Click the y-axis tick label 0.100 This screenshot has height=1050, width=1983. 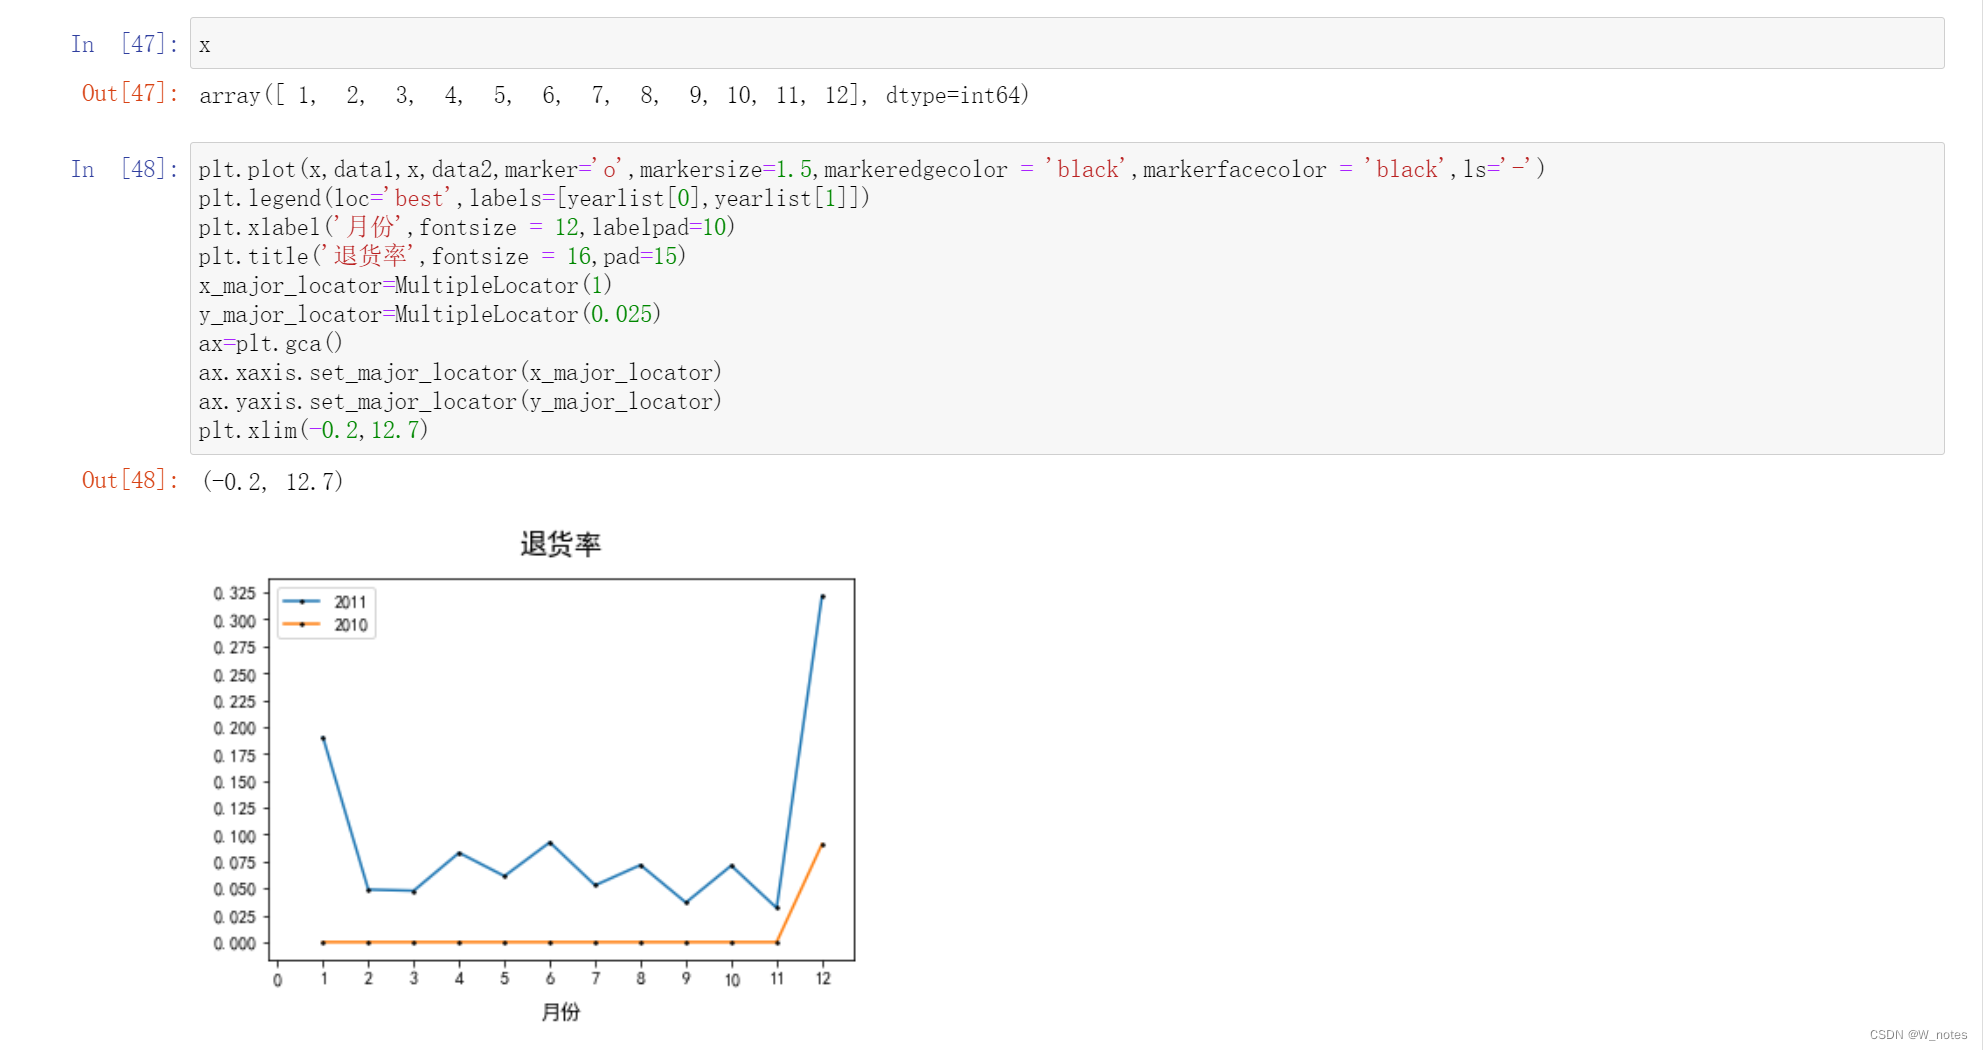click(x=235, y=836)
